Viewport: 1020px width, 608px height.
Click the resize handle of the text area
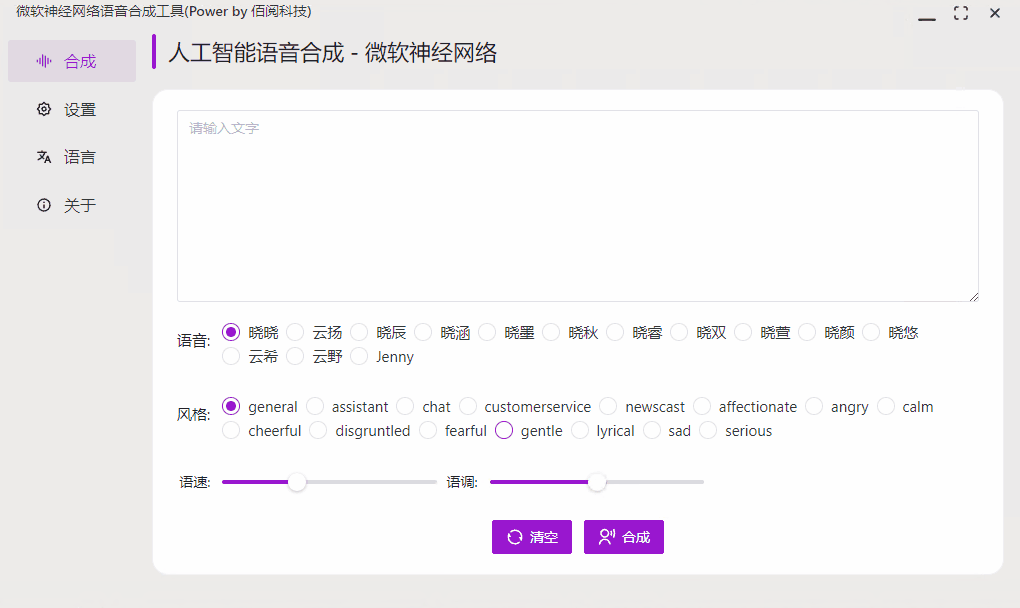(x=973, y=297)
